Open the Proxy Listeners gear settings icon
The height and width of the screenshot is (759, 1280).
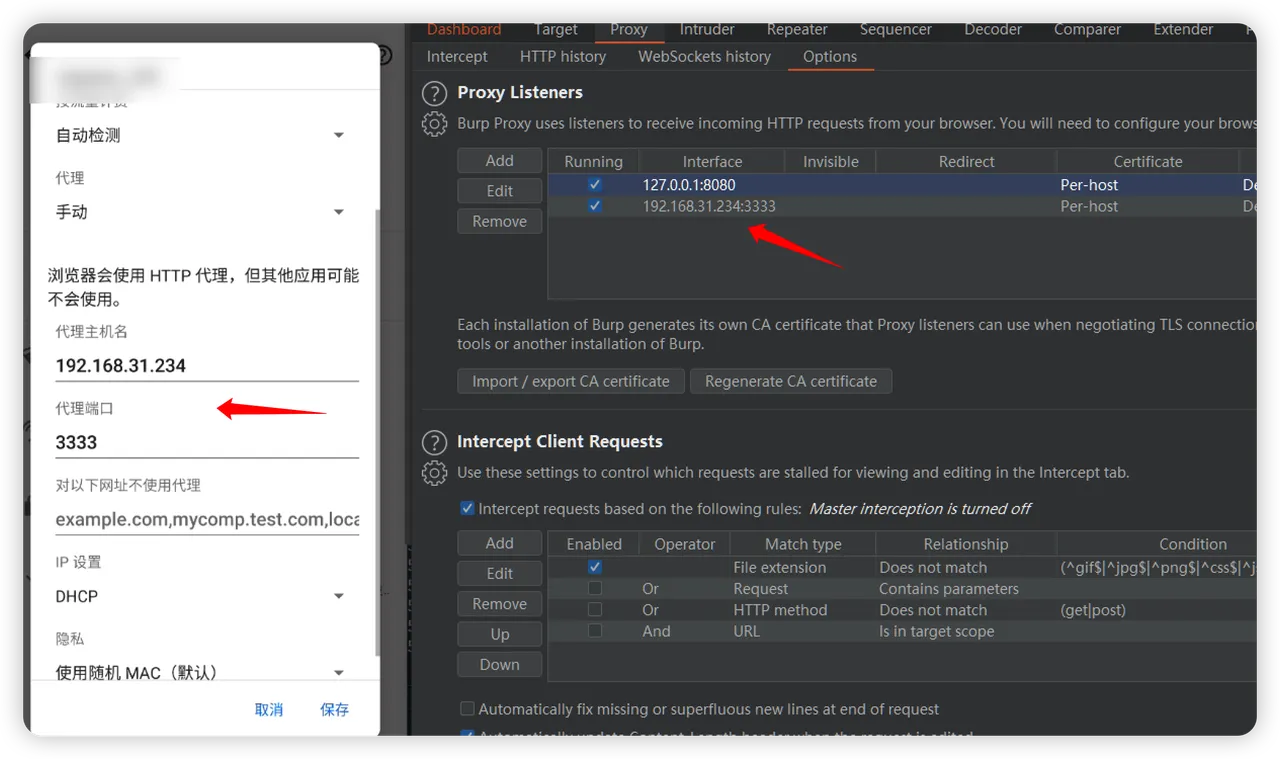tap(434, 124)
